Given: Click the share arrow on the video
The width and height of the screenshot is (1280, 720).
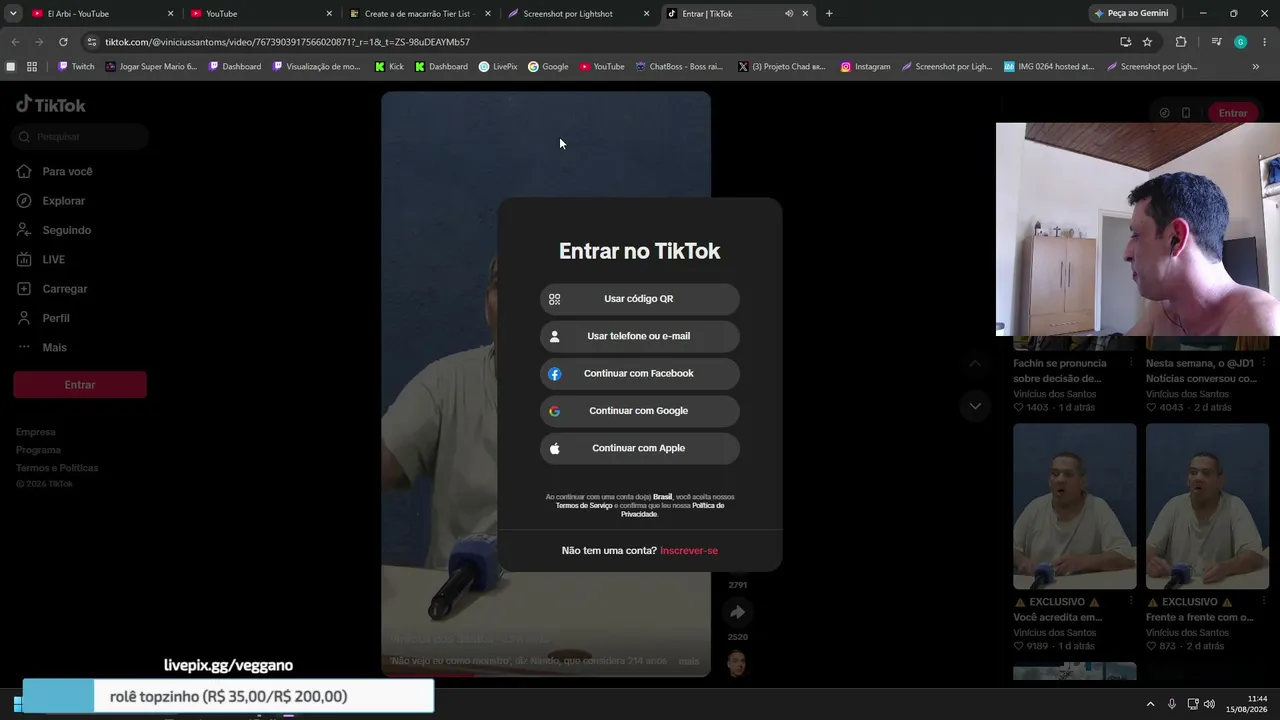Looking at the screenshot, I should click(x=738, y=612).
